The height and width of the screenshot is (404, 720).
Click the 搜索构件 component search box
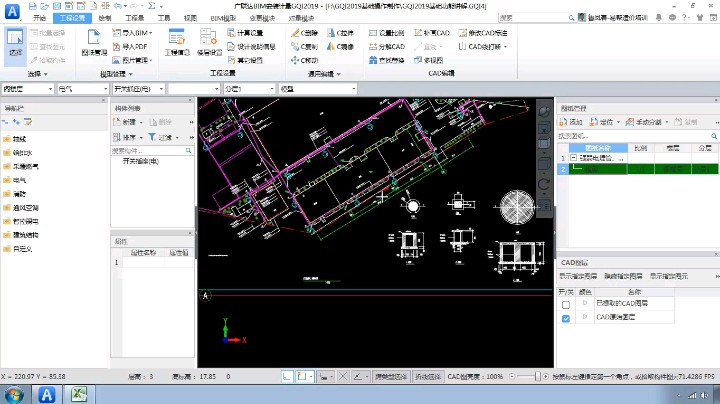152,151
